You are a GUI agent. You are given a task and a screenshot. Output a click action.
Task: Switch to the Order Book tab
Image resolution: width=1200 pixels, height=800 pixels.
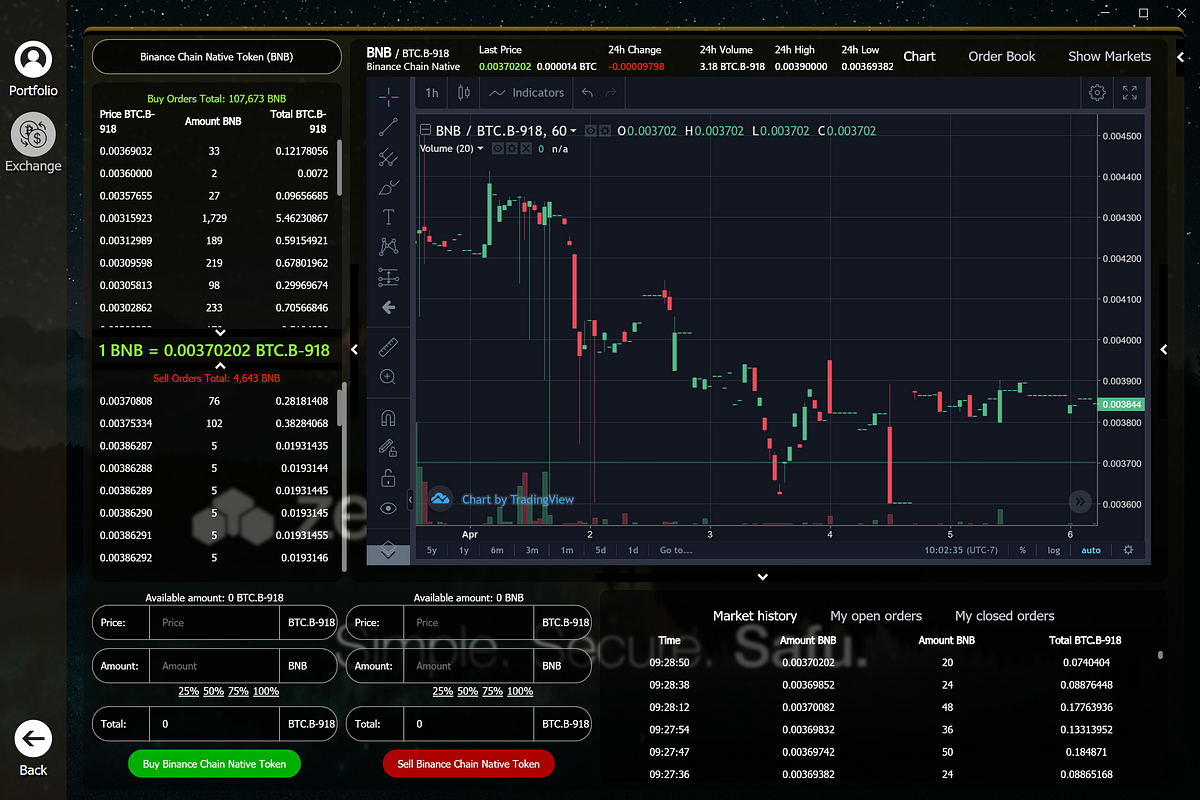(1002, 57)
